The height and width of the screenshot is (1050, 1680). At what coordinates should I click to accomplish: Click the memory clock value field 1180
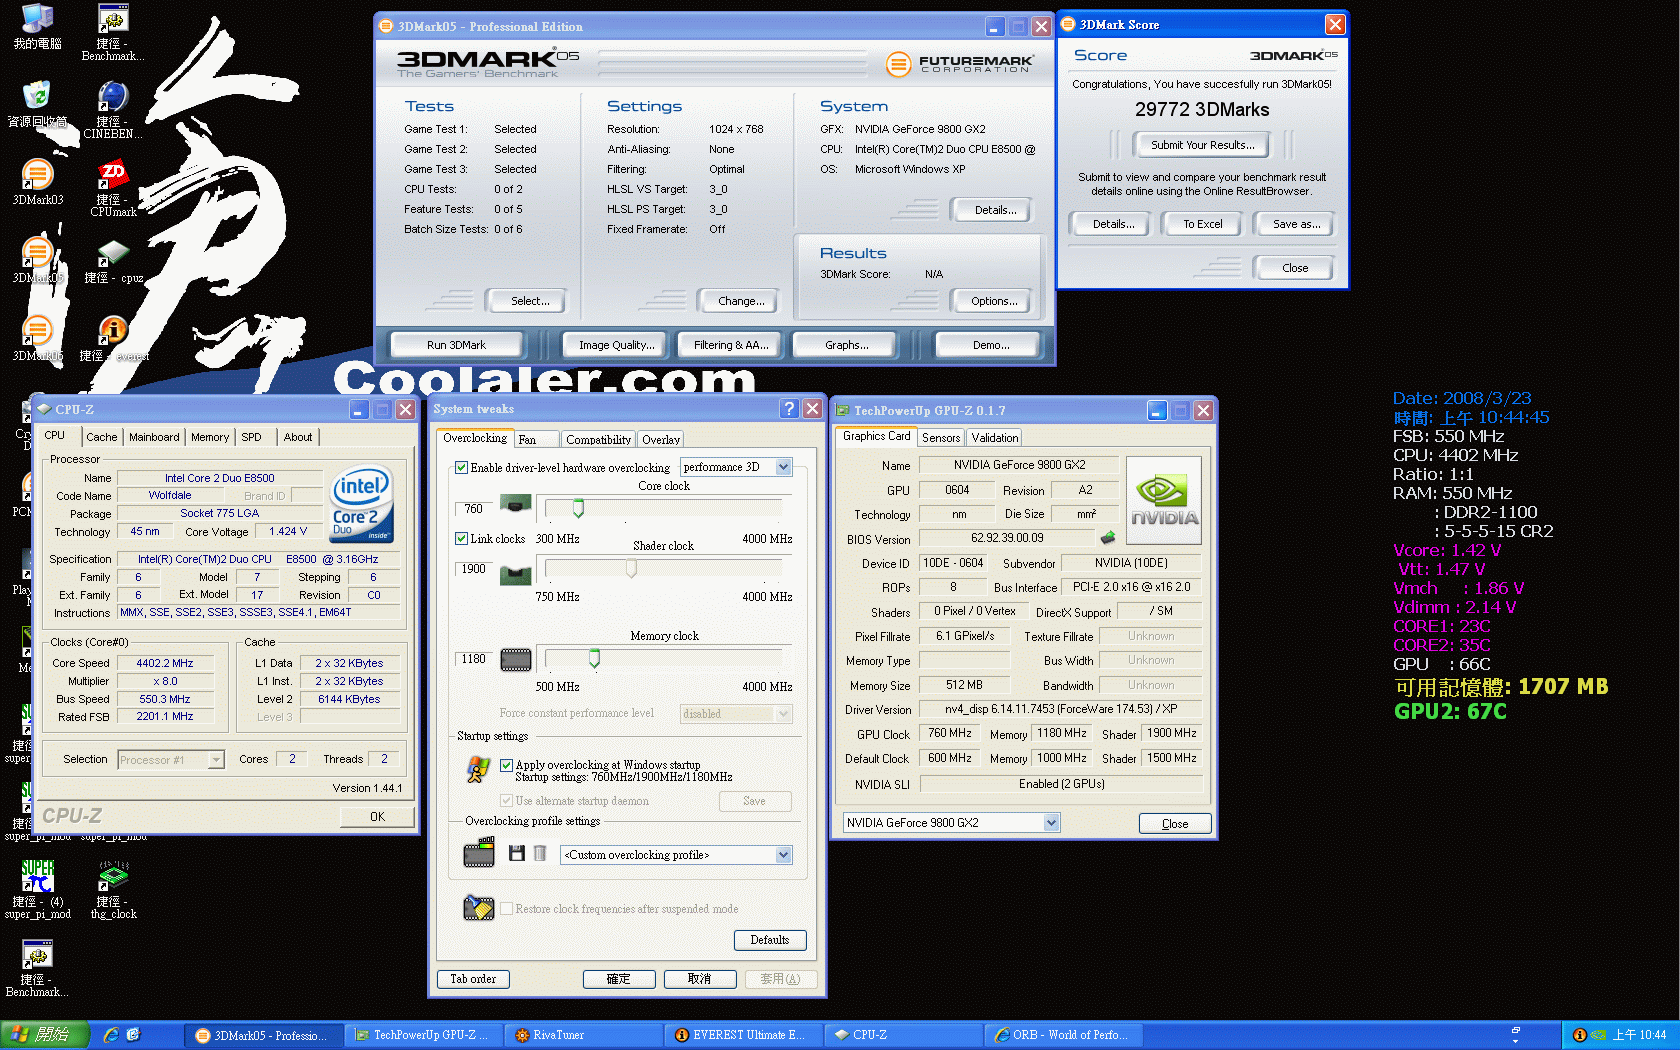click(x=474, y=659)
